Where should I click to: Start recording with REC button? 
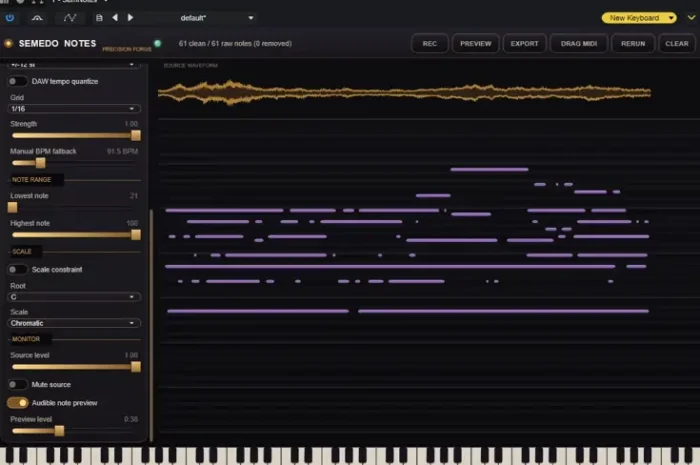click(429, 44)
